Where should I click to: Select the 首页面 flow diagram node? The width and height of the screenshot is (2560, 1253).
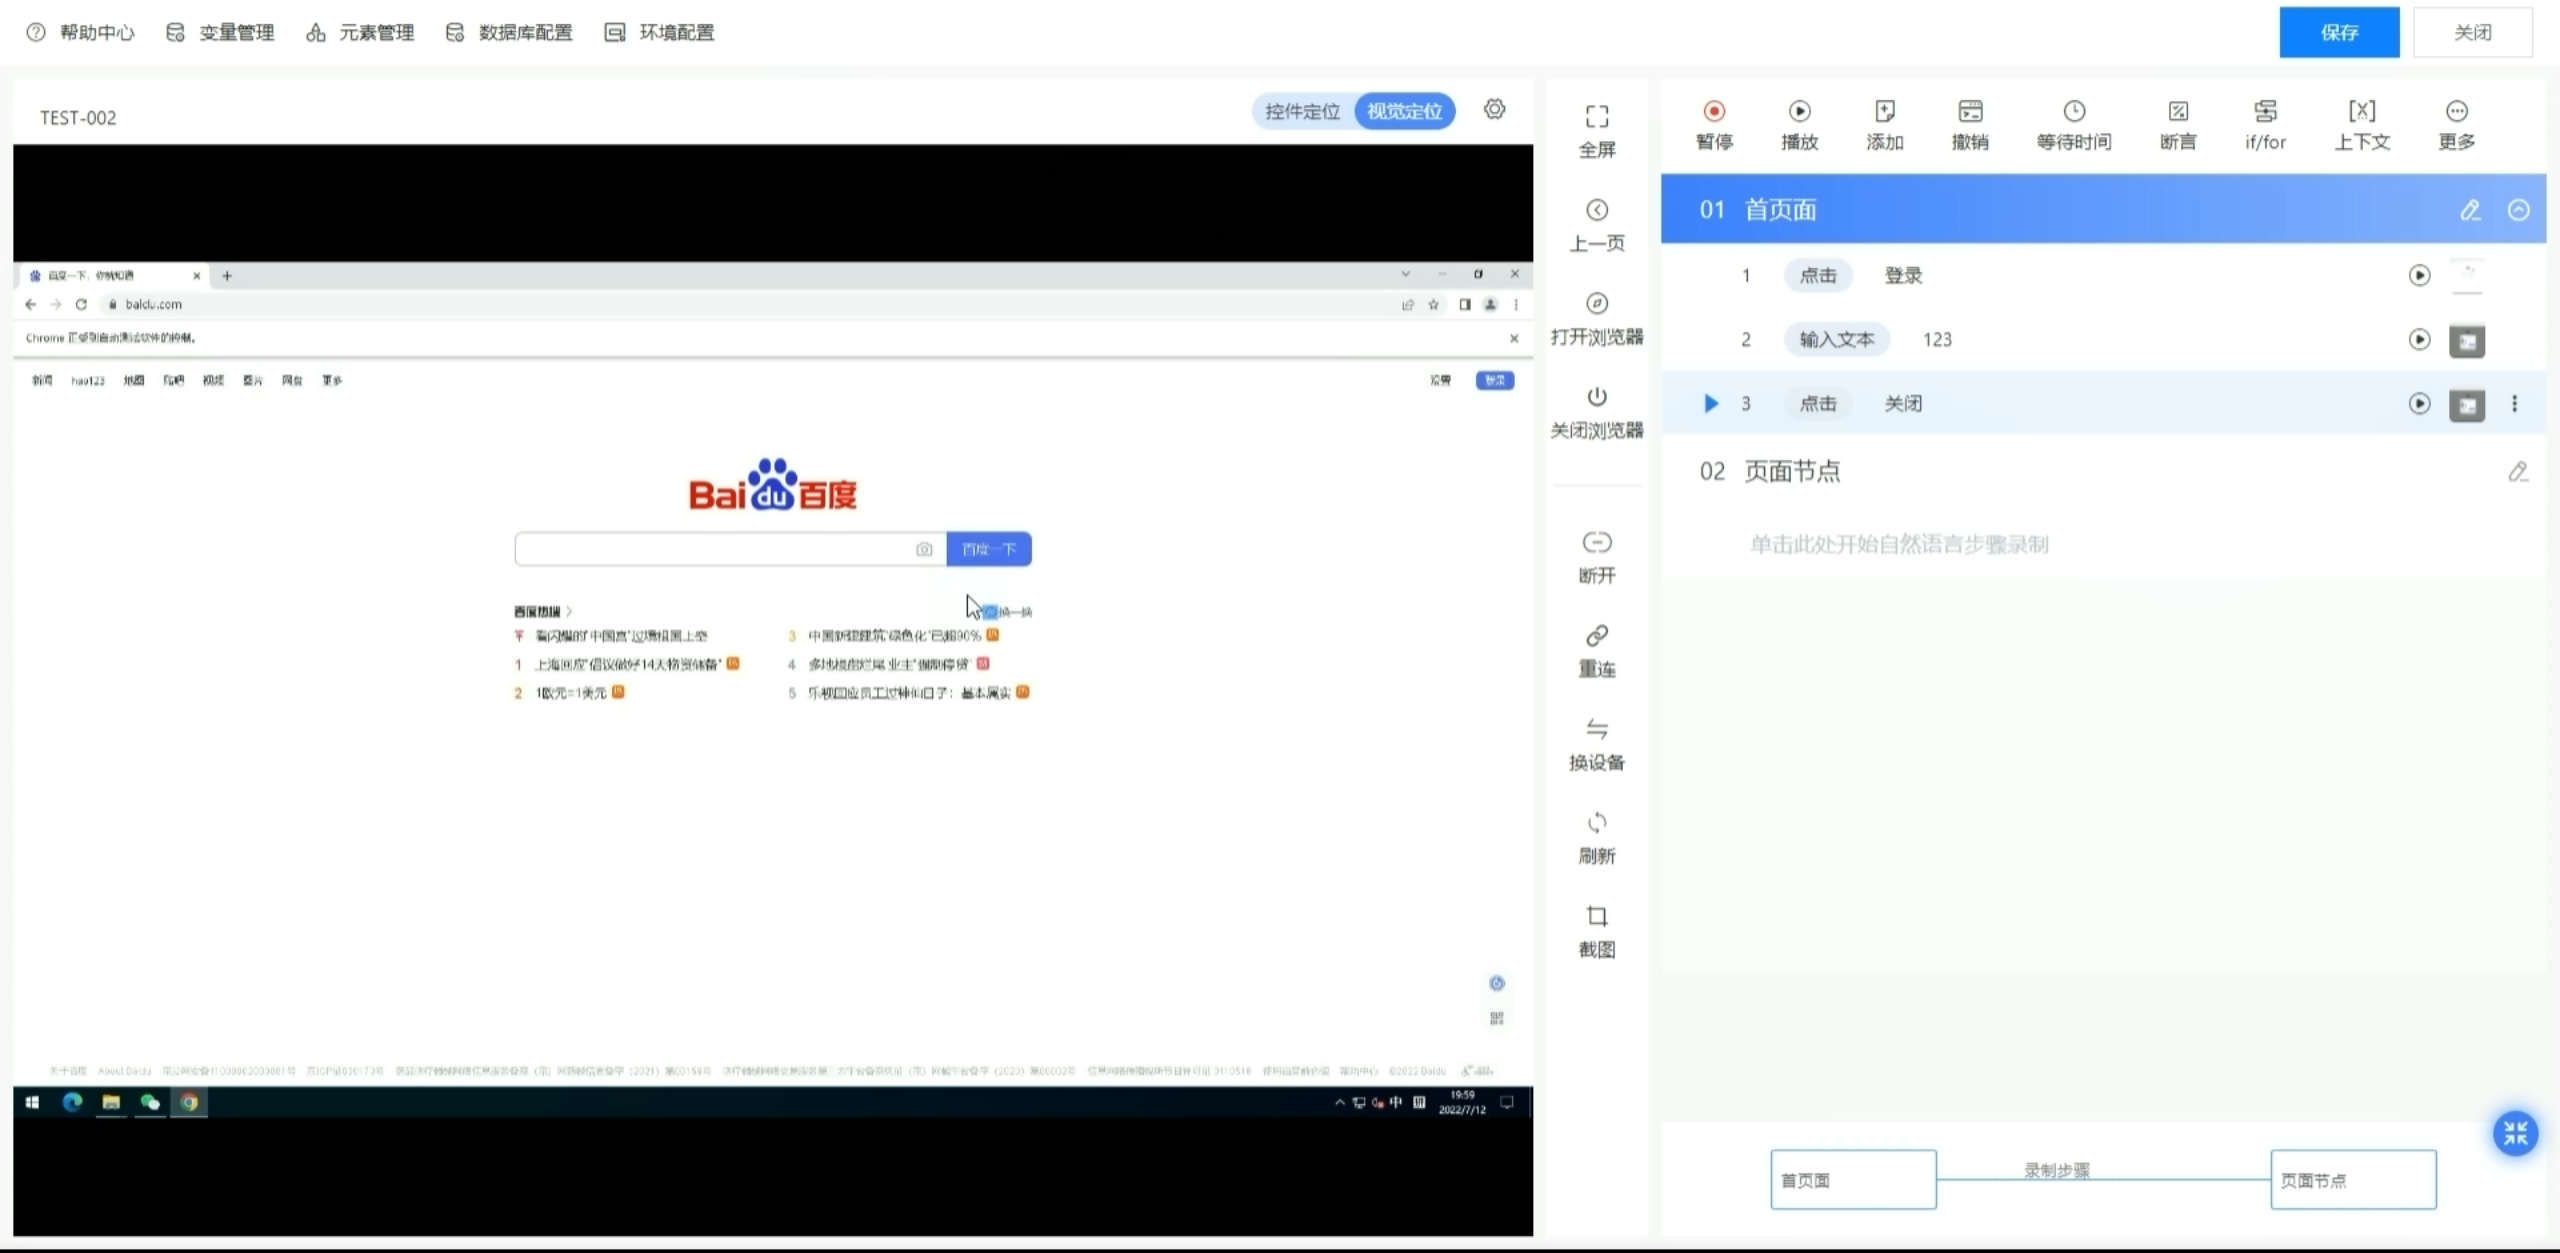pos(1853,1180)
